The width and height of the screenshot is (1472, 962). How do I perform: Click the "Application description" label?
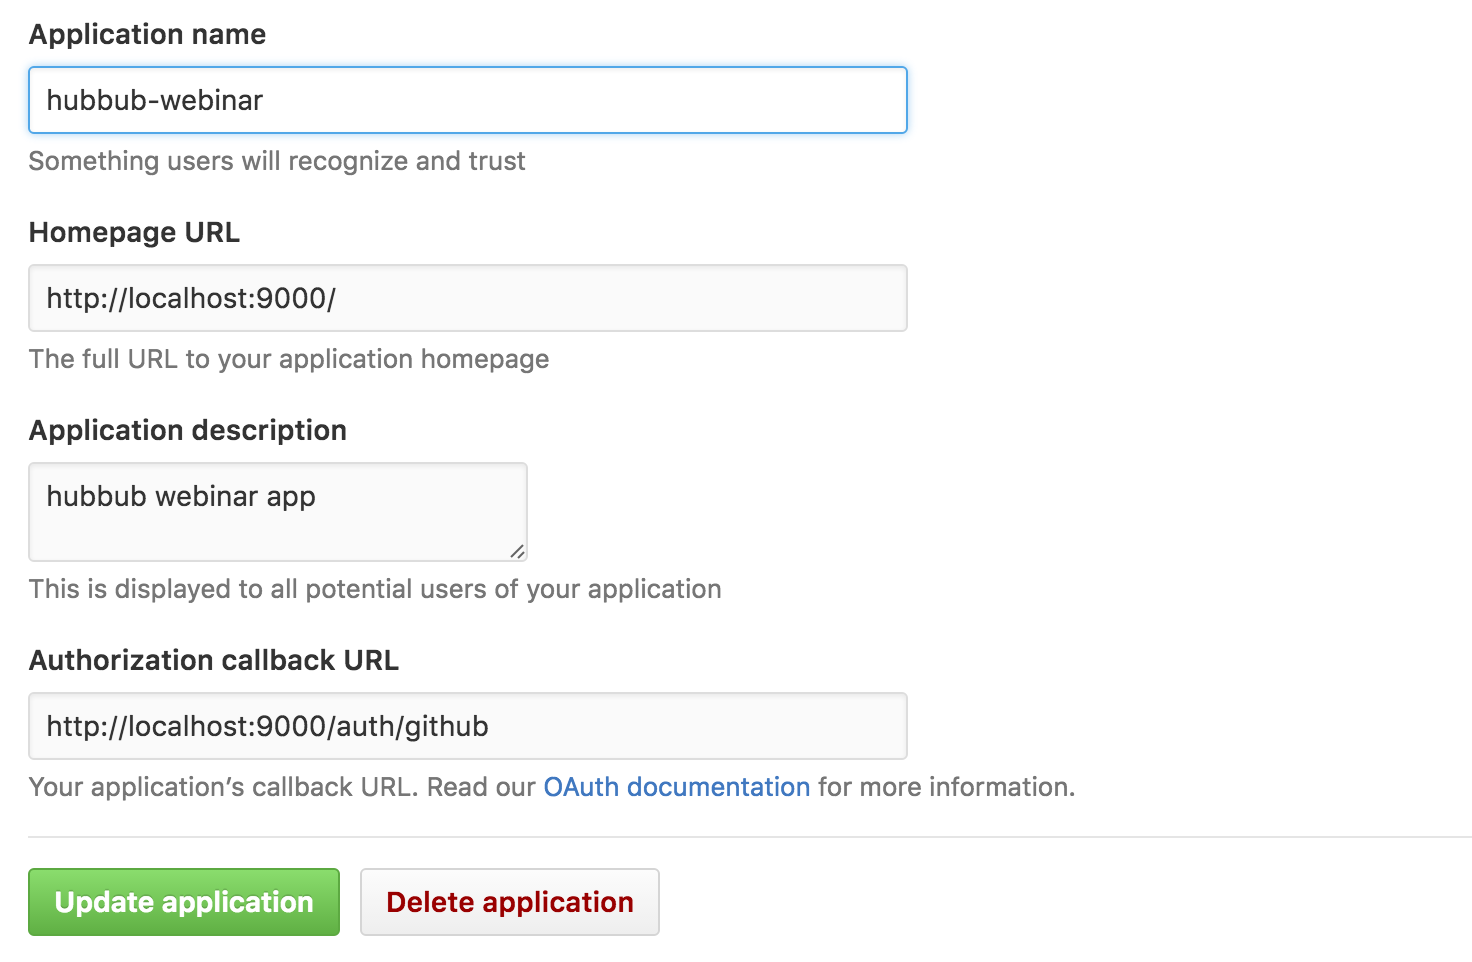click(x=187, y=430)
